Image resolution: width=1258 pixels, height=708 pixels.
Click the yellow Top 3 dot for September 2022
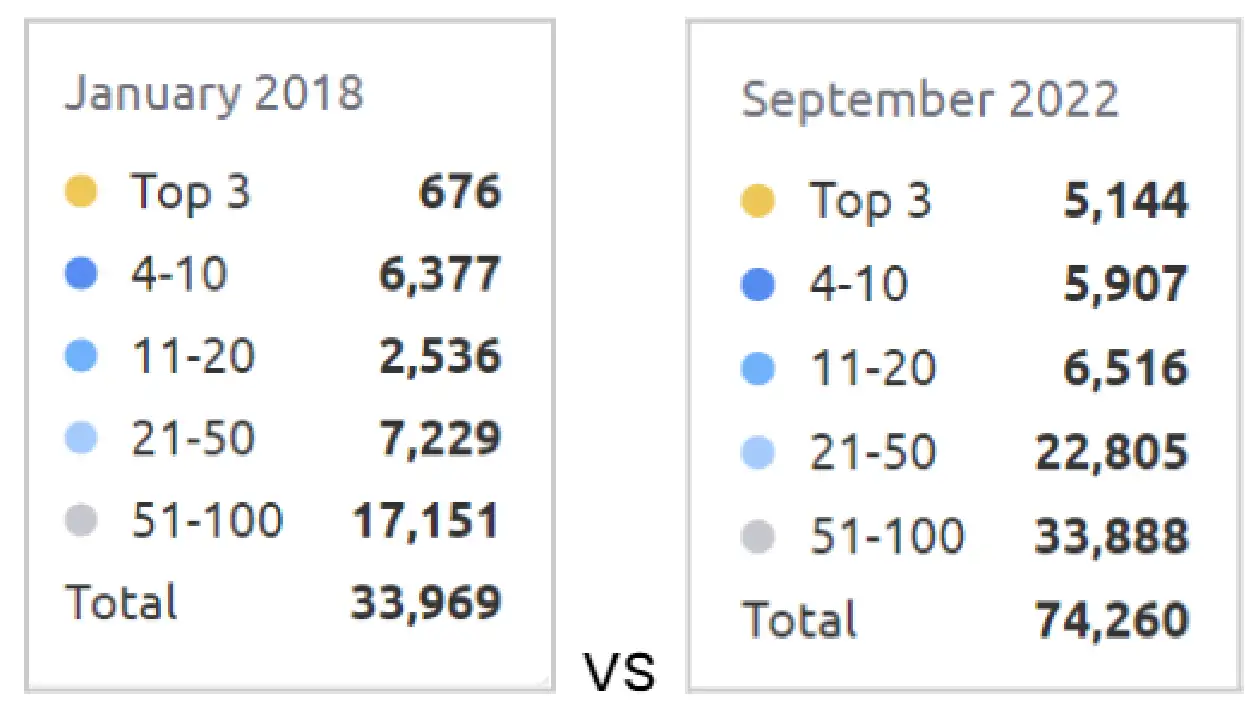click(758, 201)
